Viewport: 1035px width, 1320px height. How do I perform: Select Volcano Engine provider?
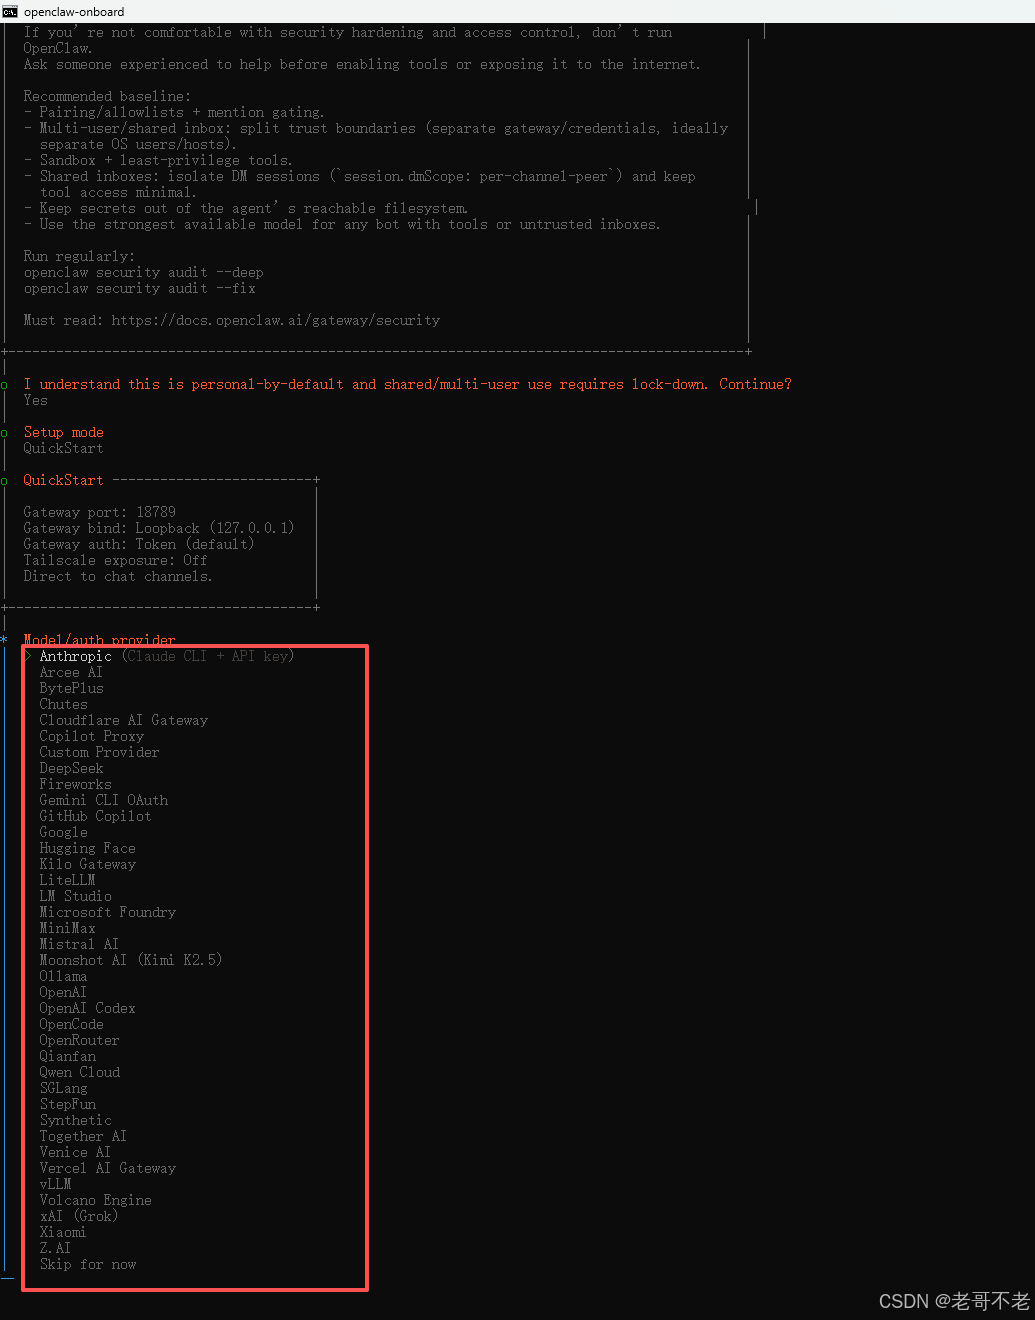[96, 1200]
